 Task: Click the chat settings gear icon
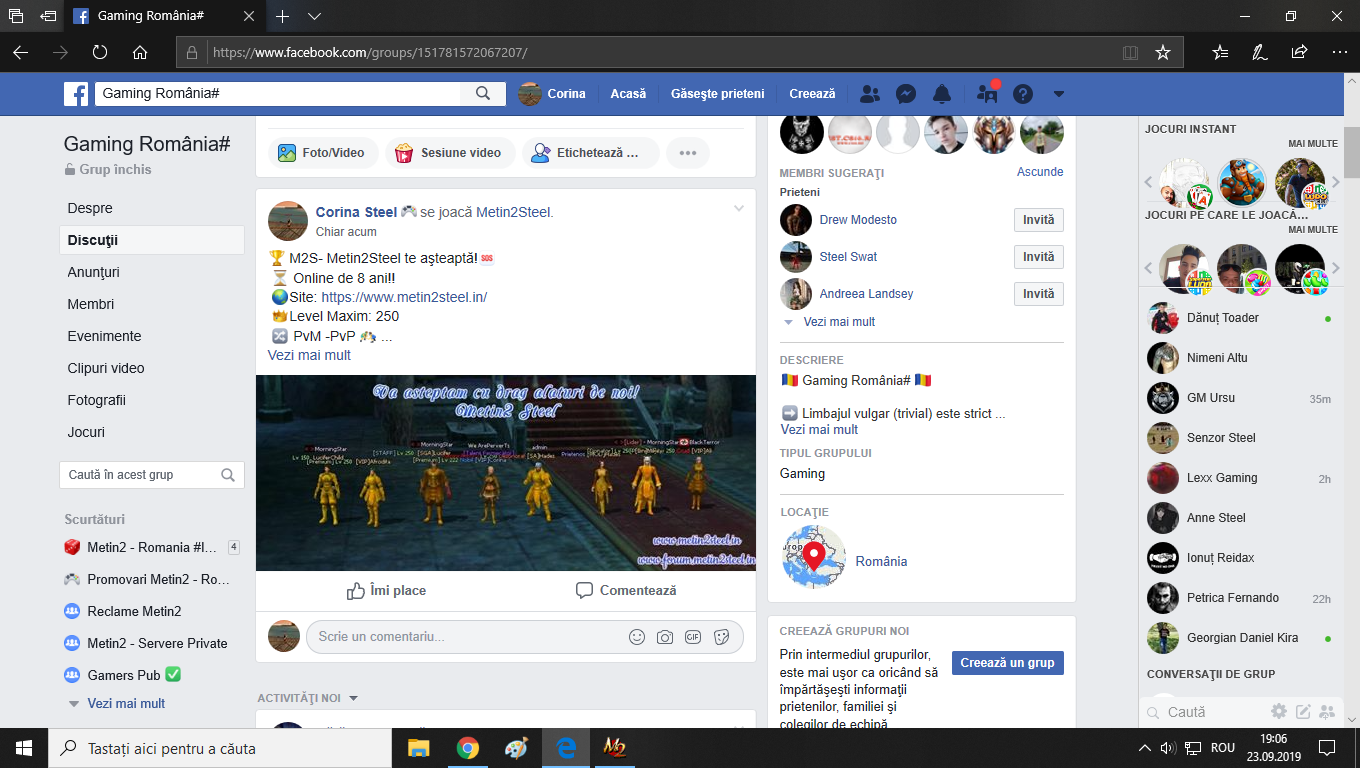pos(1279,712)
